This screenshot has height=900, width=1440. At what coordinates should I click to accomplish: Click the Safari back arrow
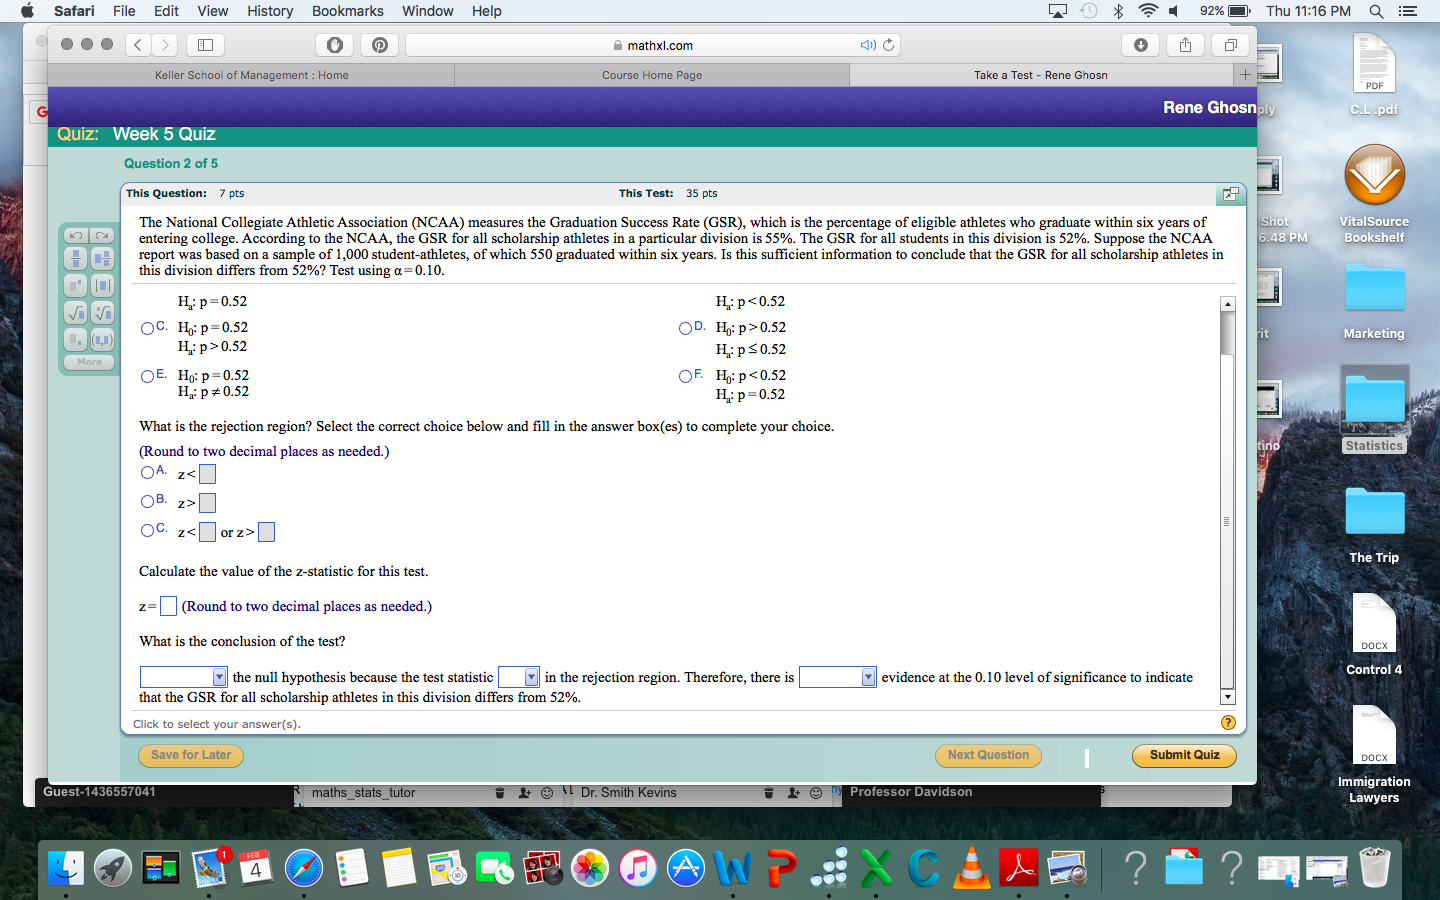(139, 45)
